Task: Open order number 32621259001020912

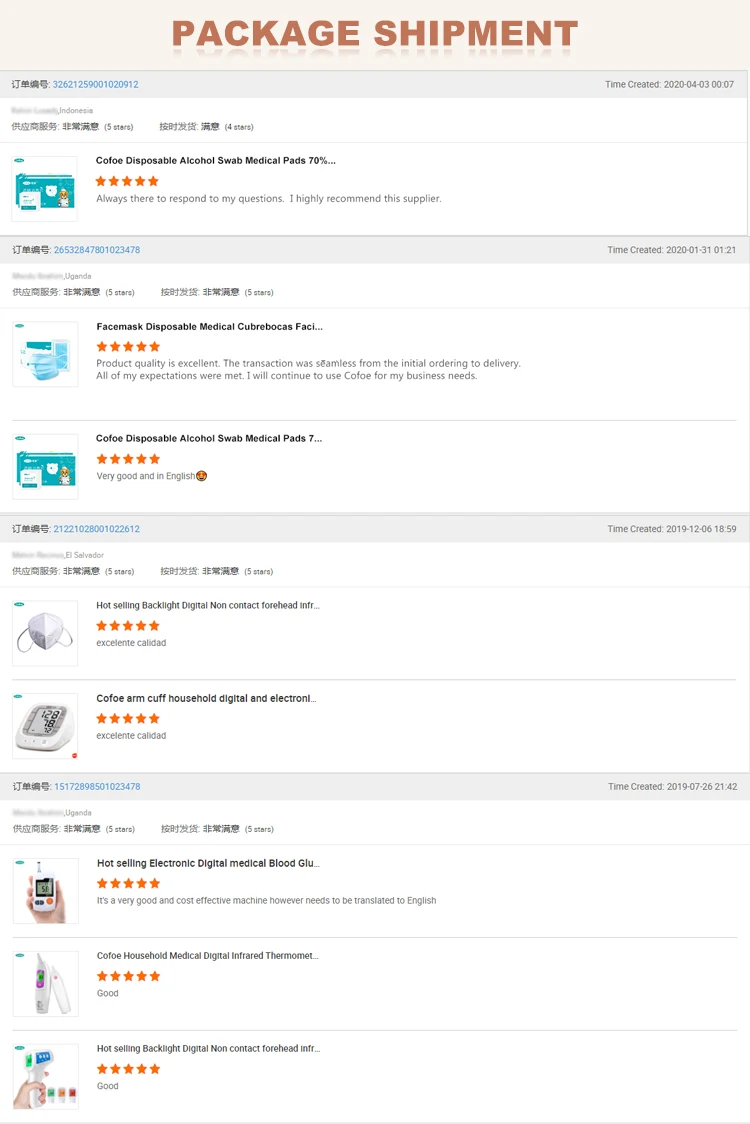Action: (x=95, y=85)
